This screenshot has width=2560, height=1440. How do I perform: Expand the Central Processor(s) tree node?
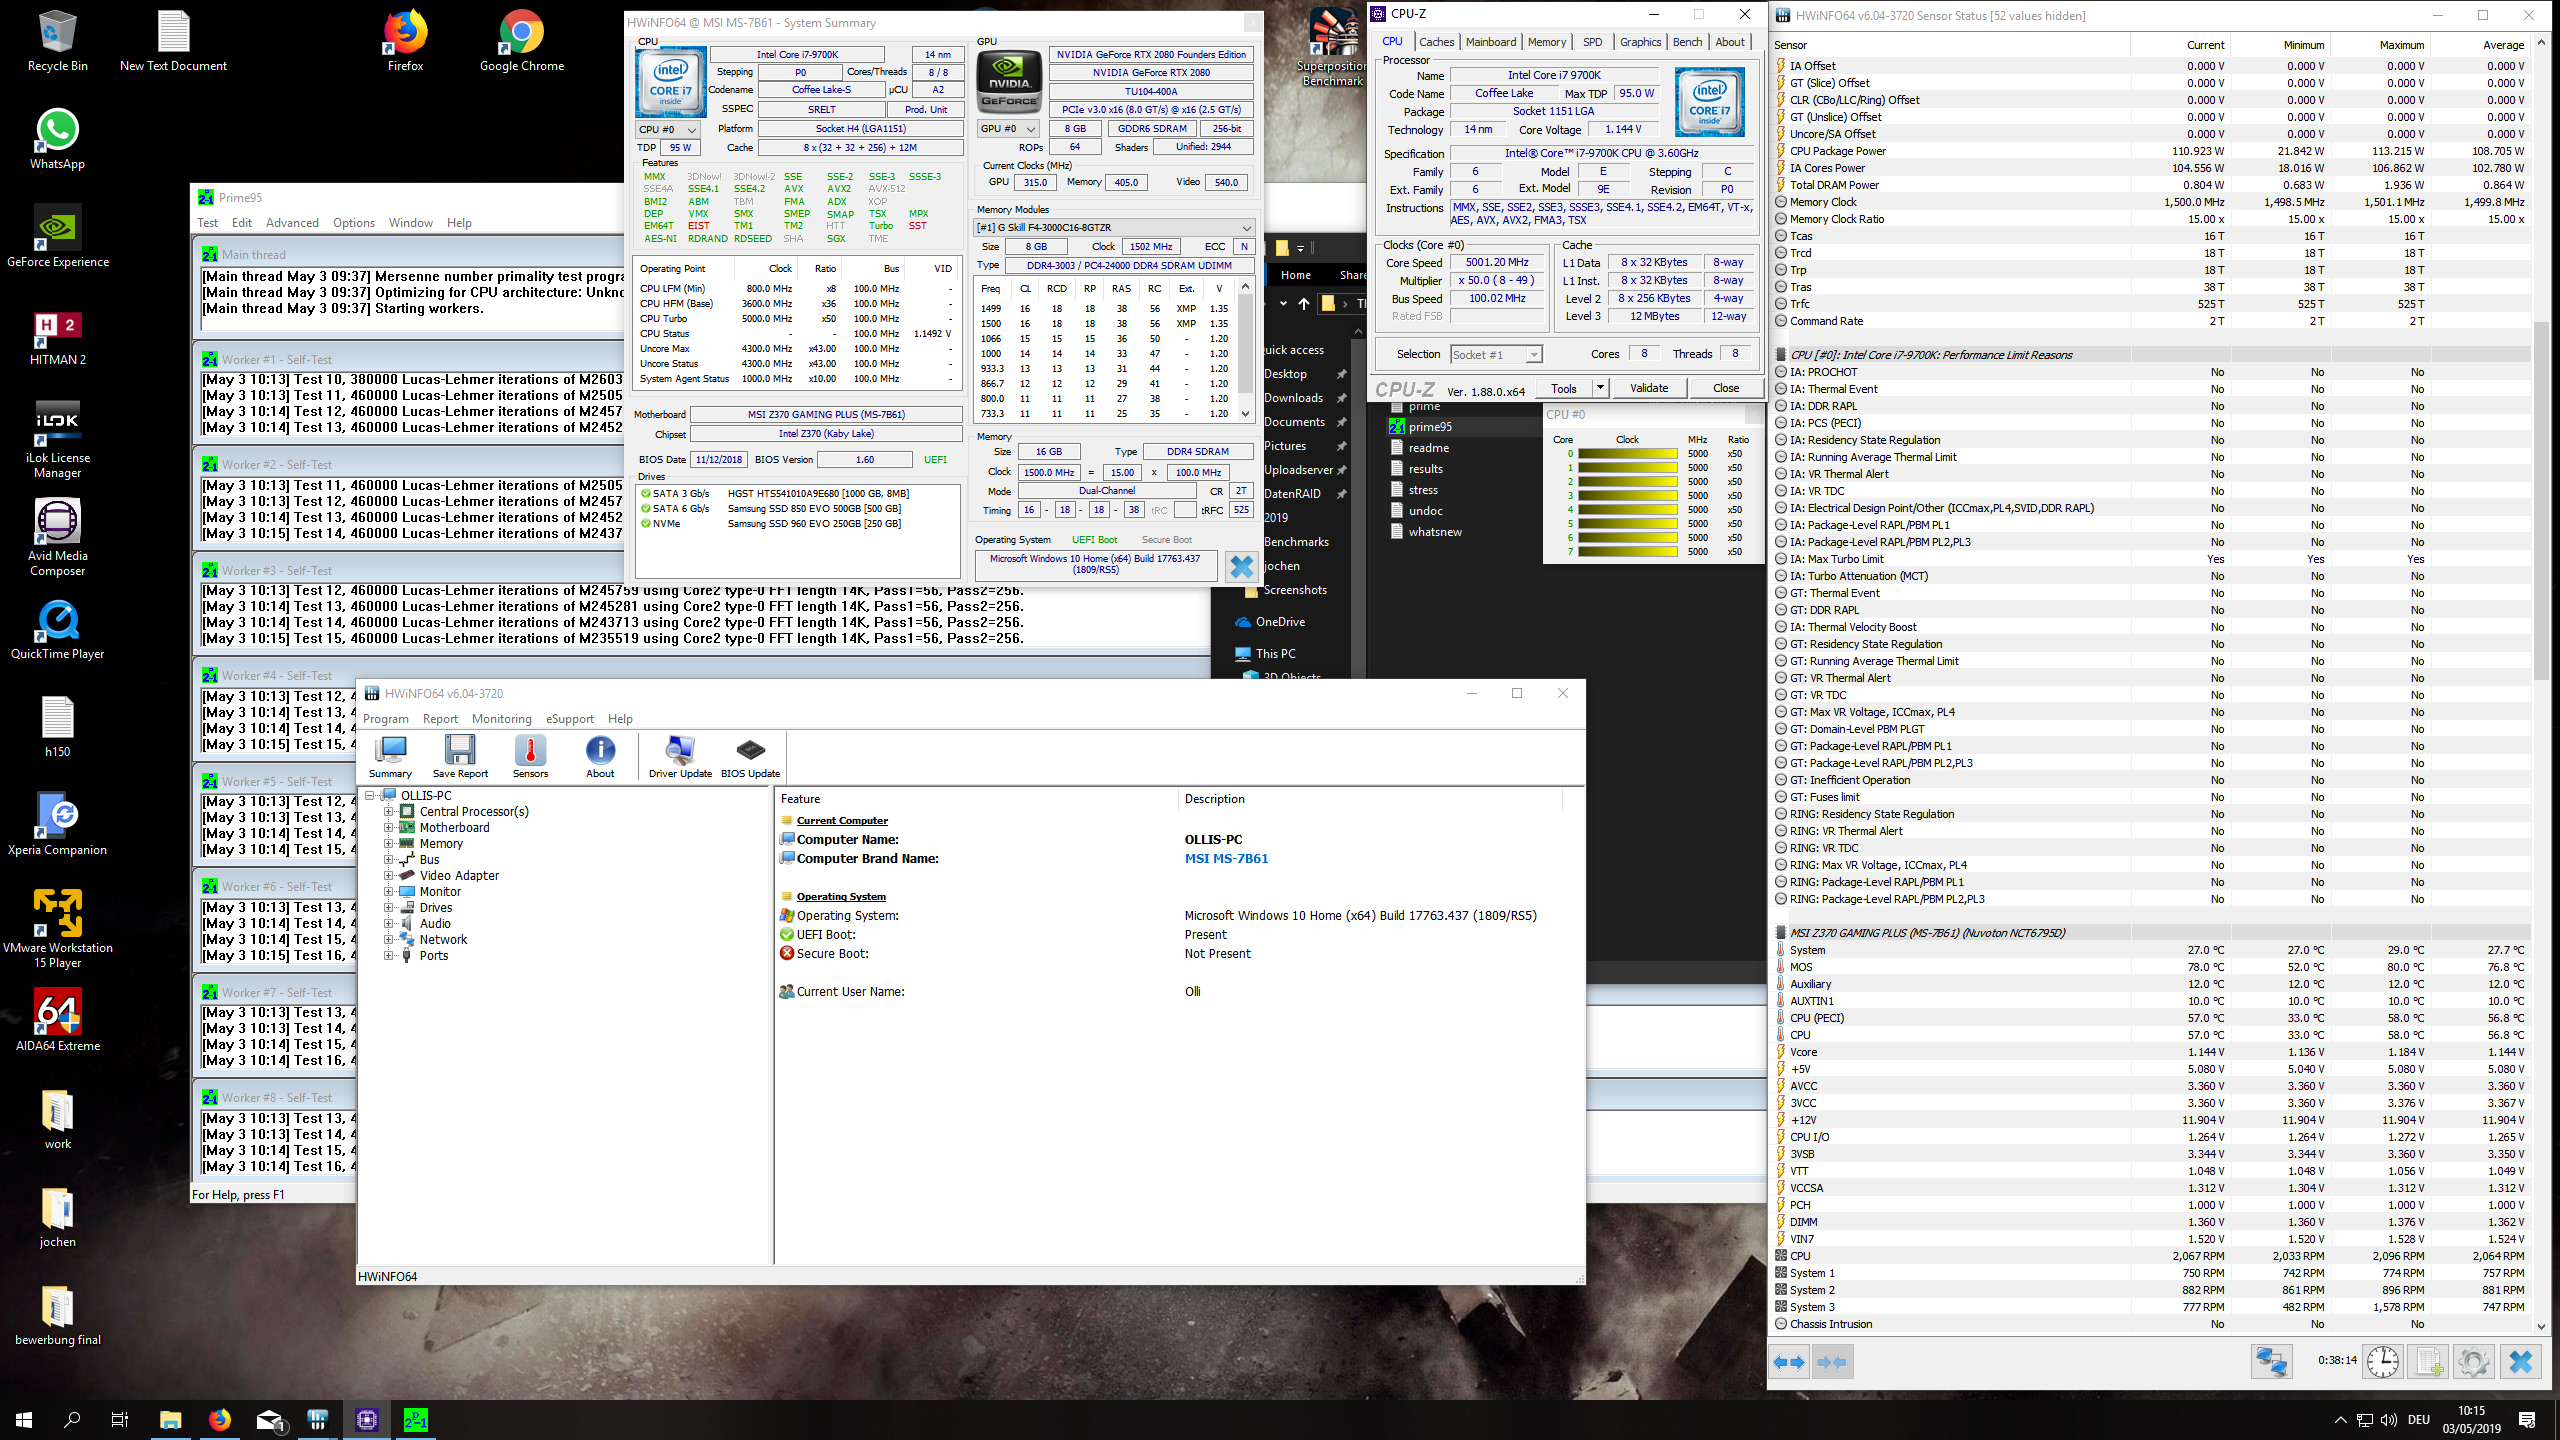coord(389,812)
